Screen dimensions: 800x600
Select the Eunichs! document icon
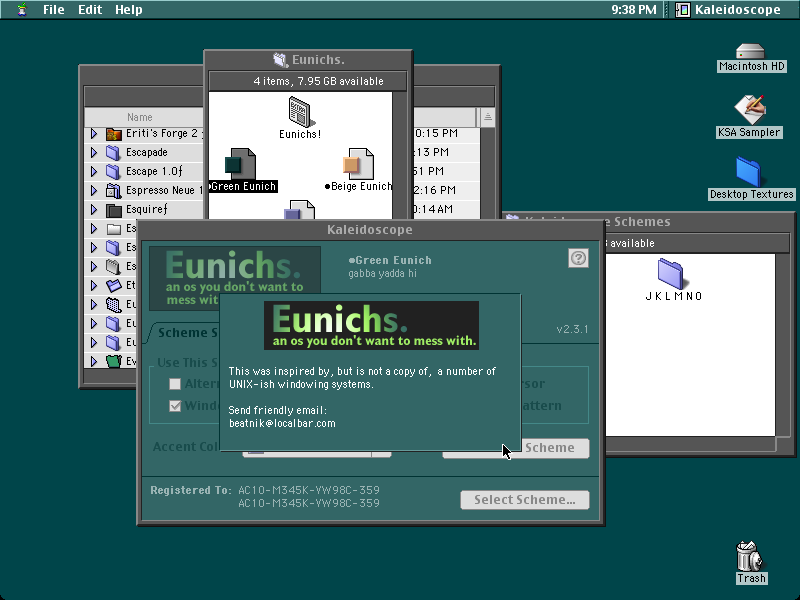point(300,112)
